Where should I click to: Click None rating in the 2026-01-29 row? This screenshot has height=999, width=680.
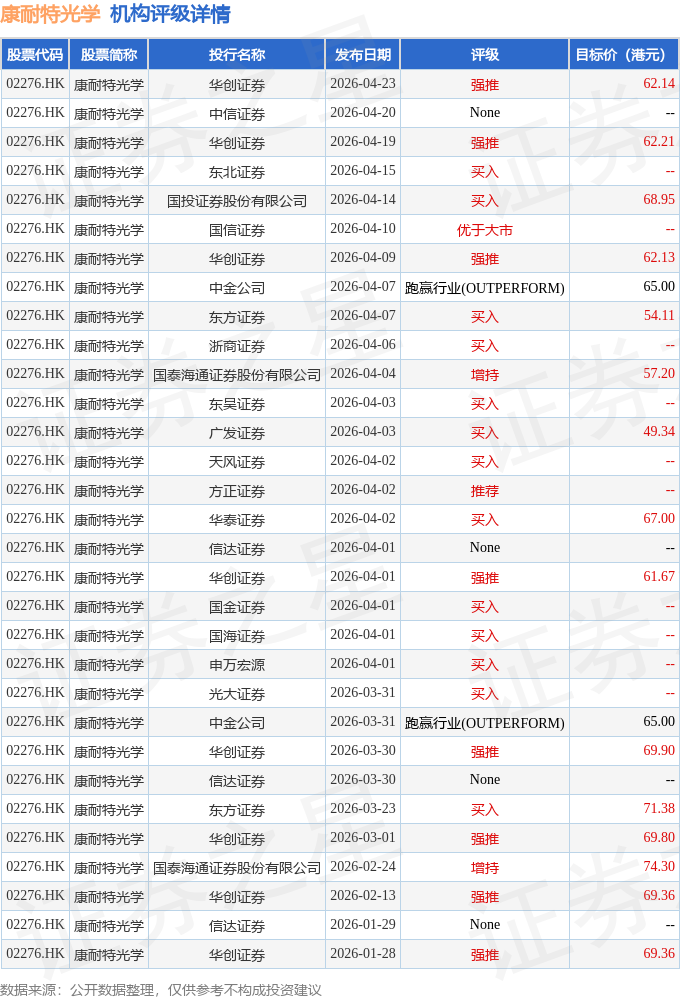(x=484, y=924)
